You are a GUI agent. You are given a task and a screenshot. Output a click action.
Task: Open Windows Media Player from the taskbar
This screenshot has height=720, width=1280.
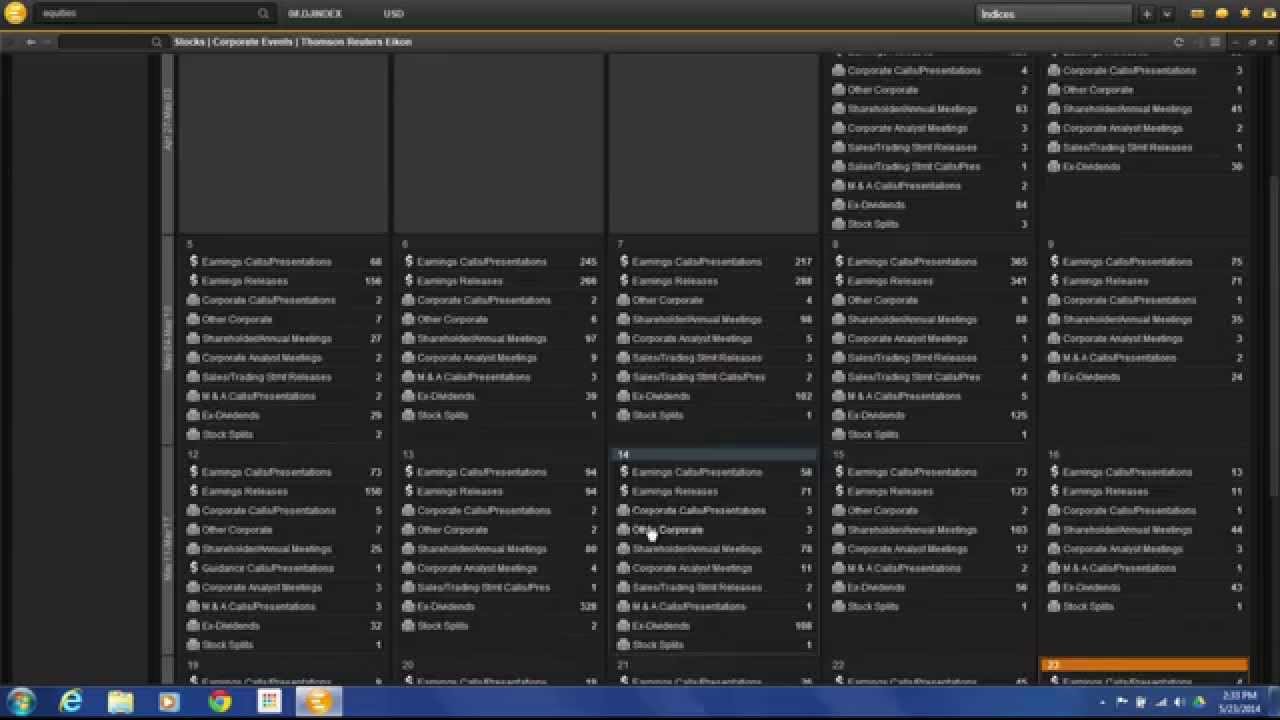tap(169, 702)
